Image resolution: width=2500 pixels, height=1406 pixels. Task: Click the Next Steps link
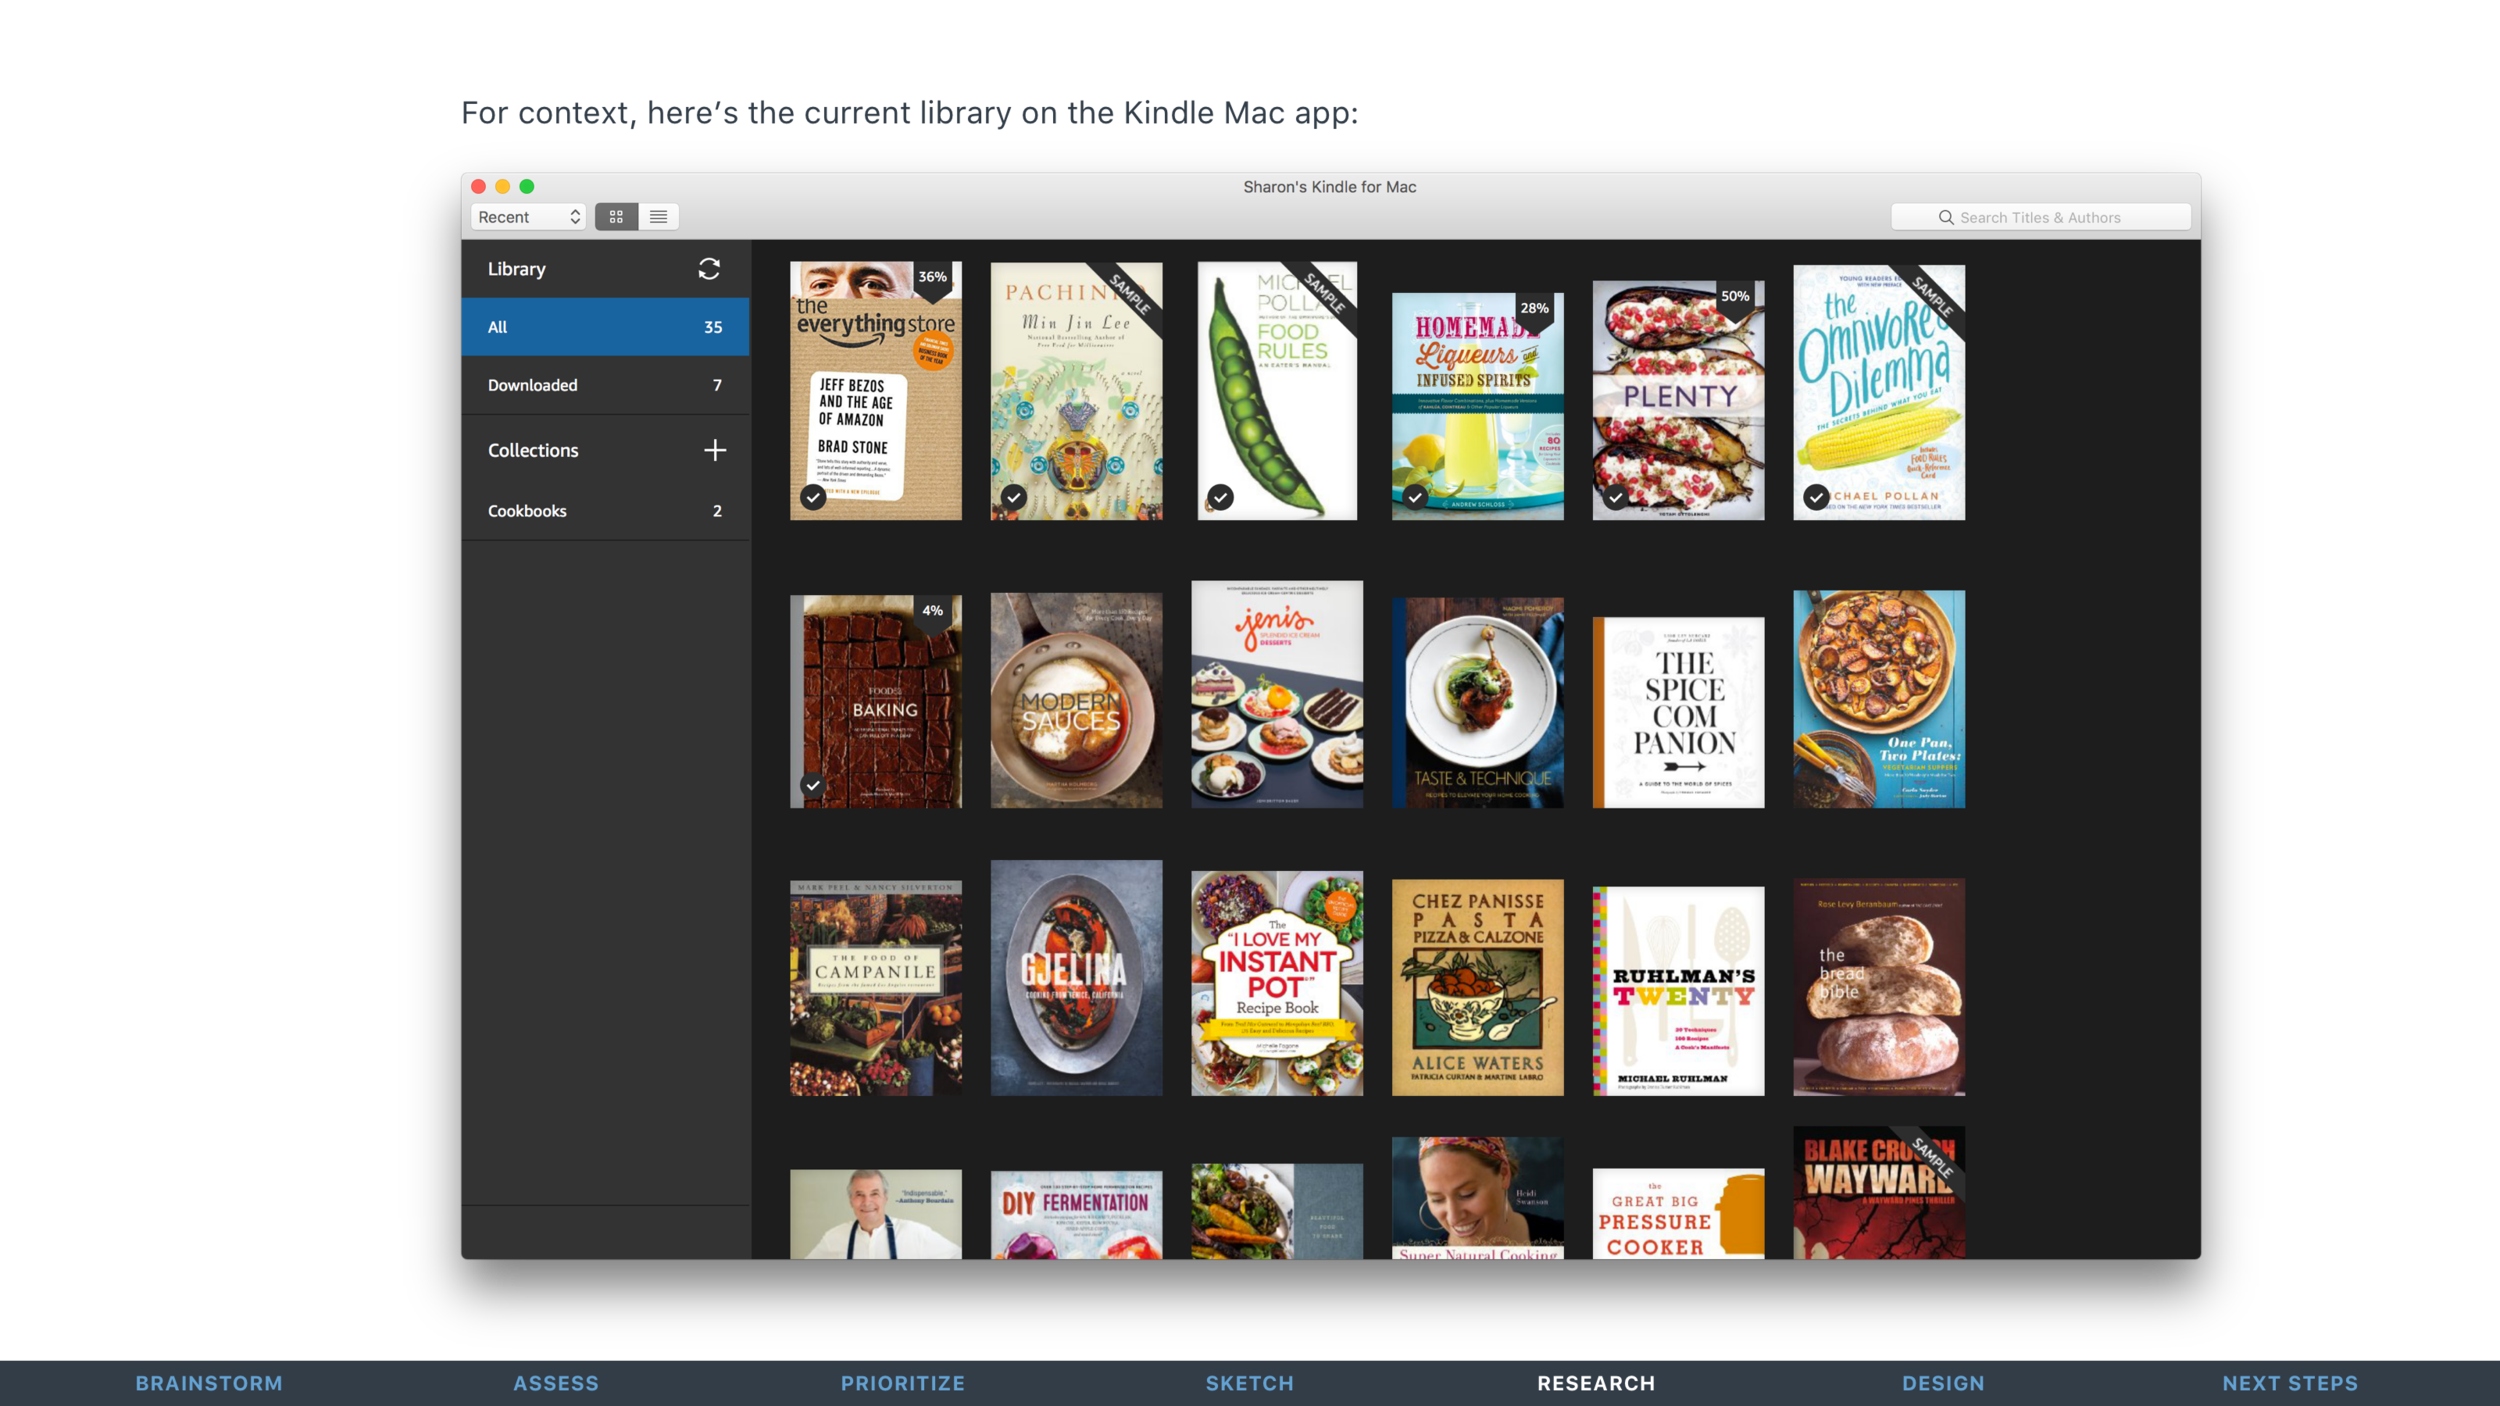[2289, 1383]
